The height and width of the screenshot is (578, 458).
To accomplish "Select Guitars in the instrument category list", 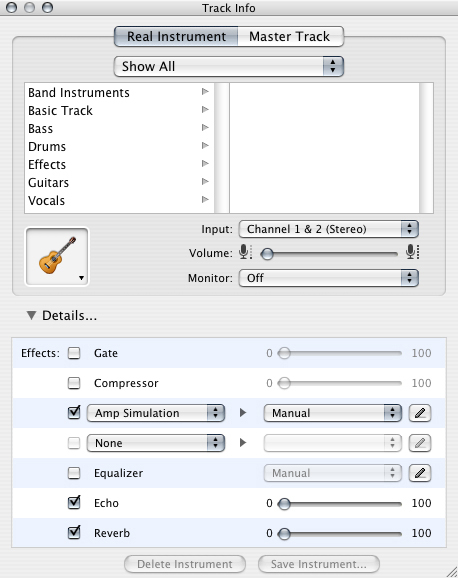I will click(x=119, y=182).
